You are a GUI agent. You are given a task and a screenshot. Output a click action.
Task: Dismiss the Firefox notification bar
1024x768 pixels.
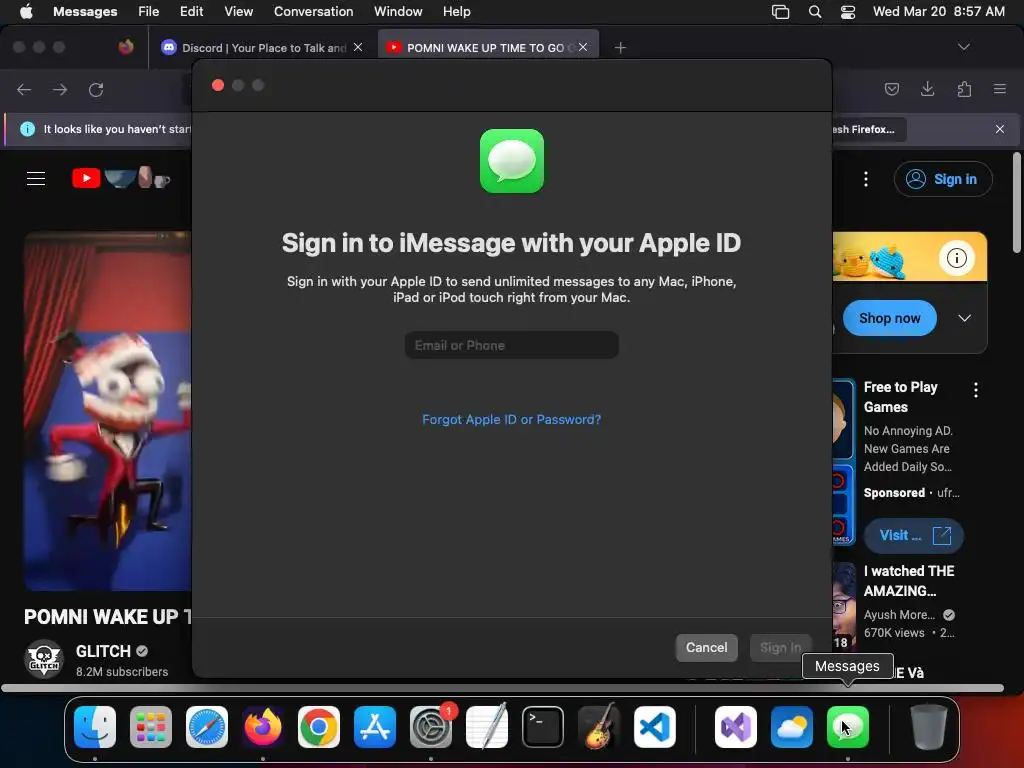[x=1000, y=129]
